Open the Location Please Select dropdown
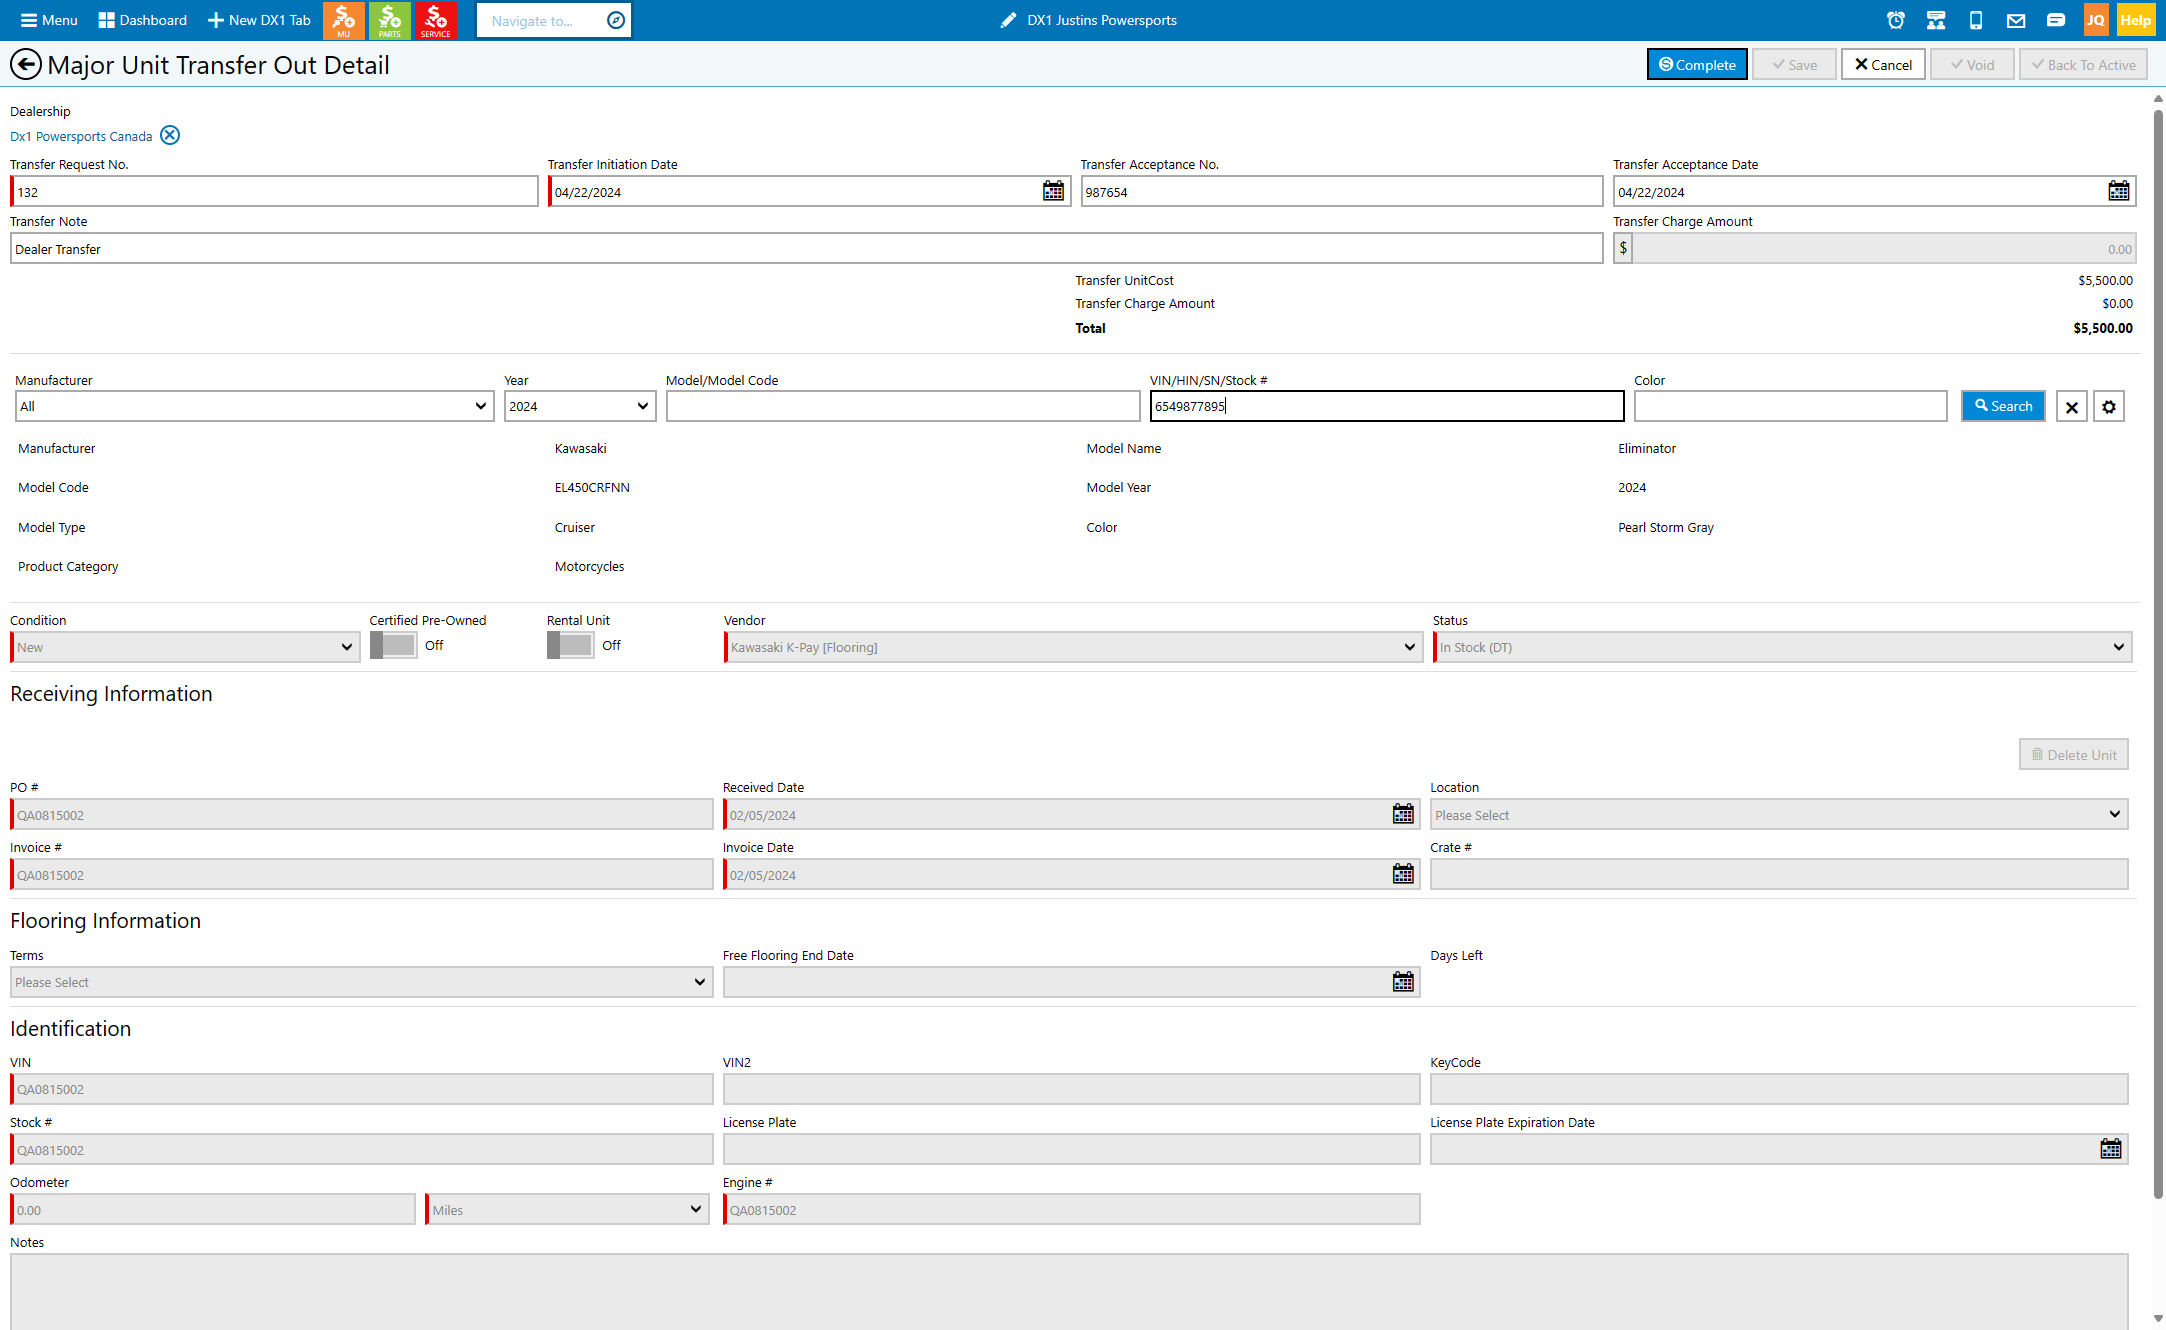 (1779, 814)
